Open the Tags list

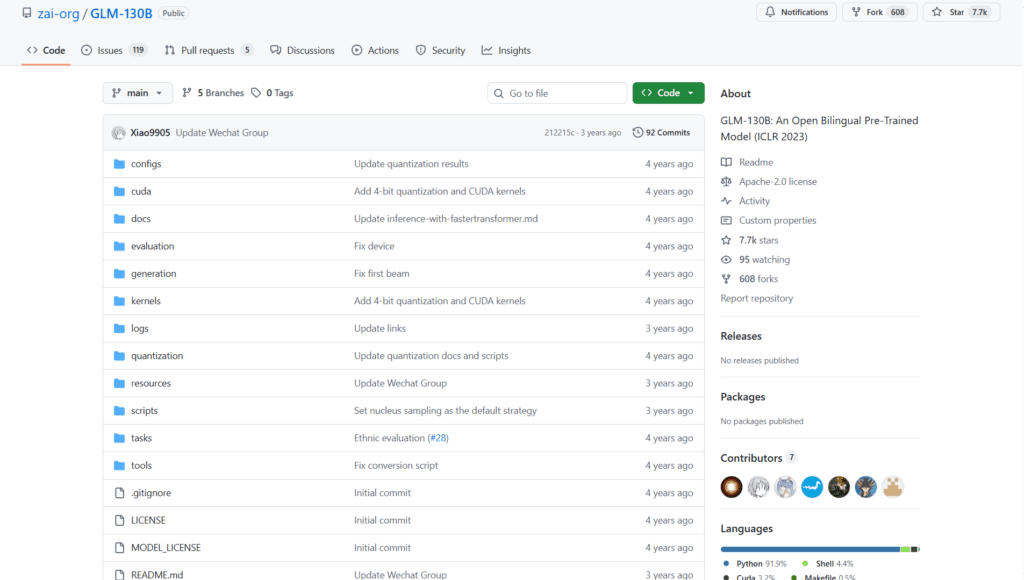pyautogui.click(x=272, y=93)
